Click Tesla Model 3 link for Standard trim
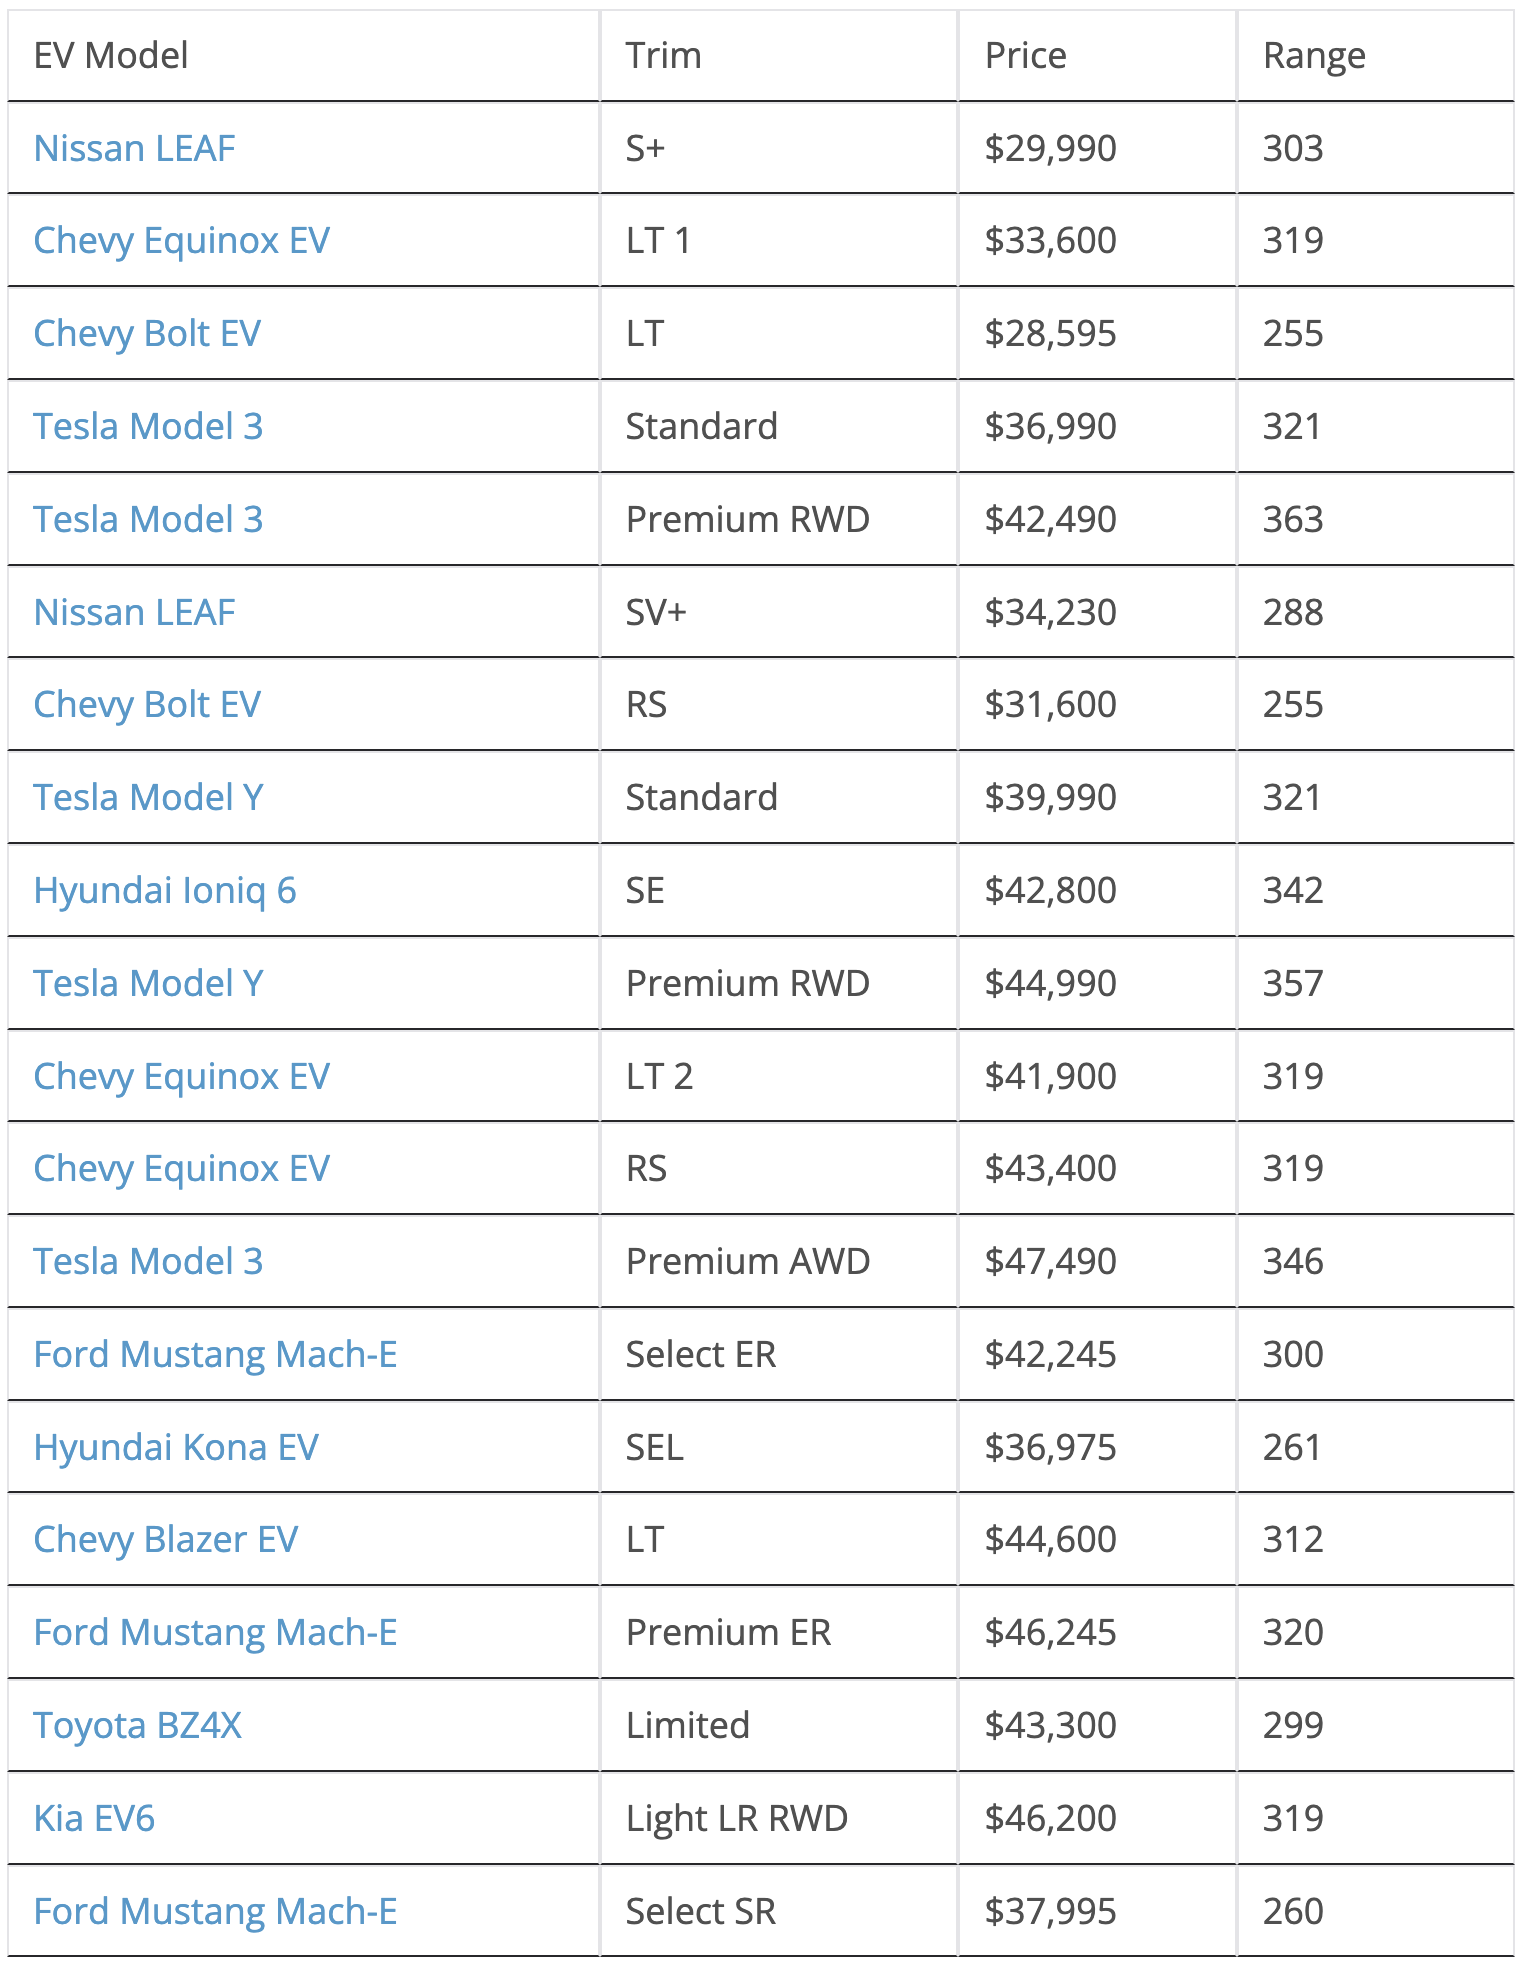This screenshot has height=1965, width=1526. tap(148, 427)
